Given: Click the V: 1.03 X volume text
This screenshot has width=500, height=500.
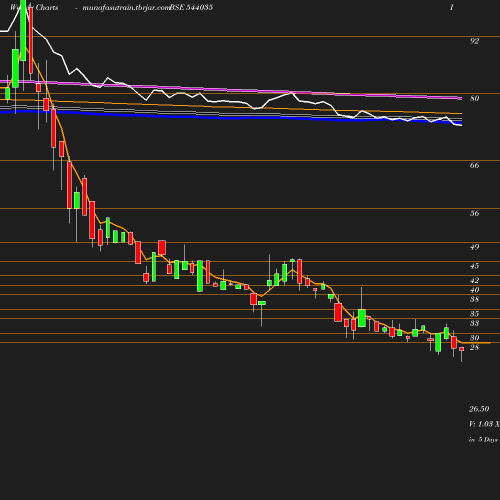Looking at the screenshot, I should [x=484, y=424].
